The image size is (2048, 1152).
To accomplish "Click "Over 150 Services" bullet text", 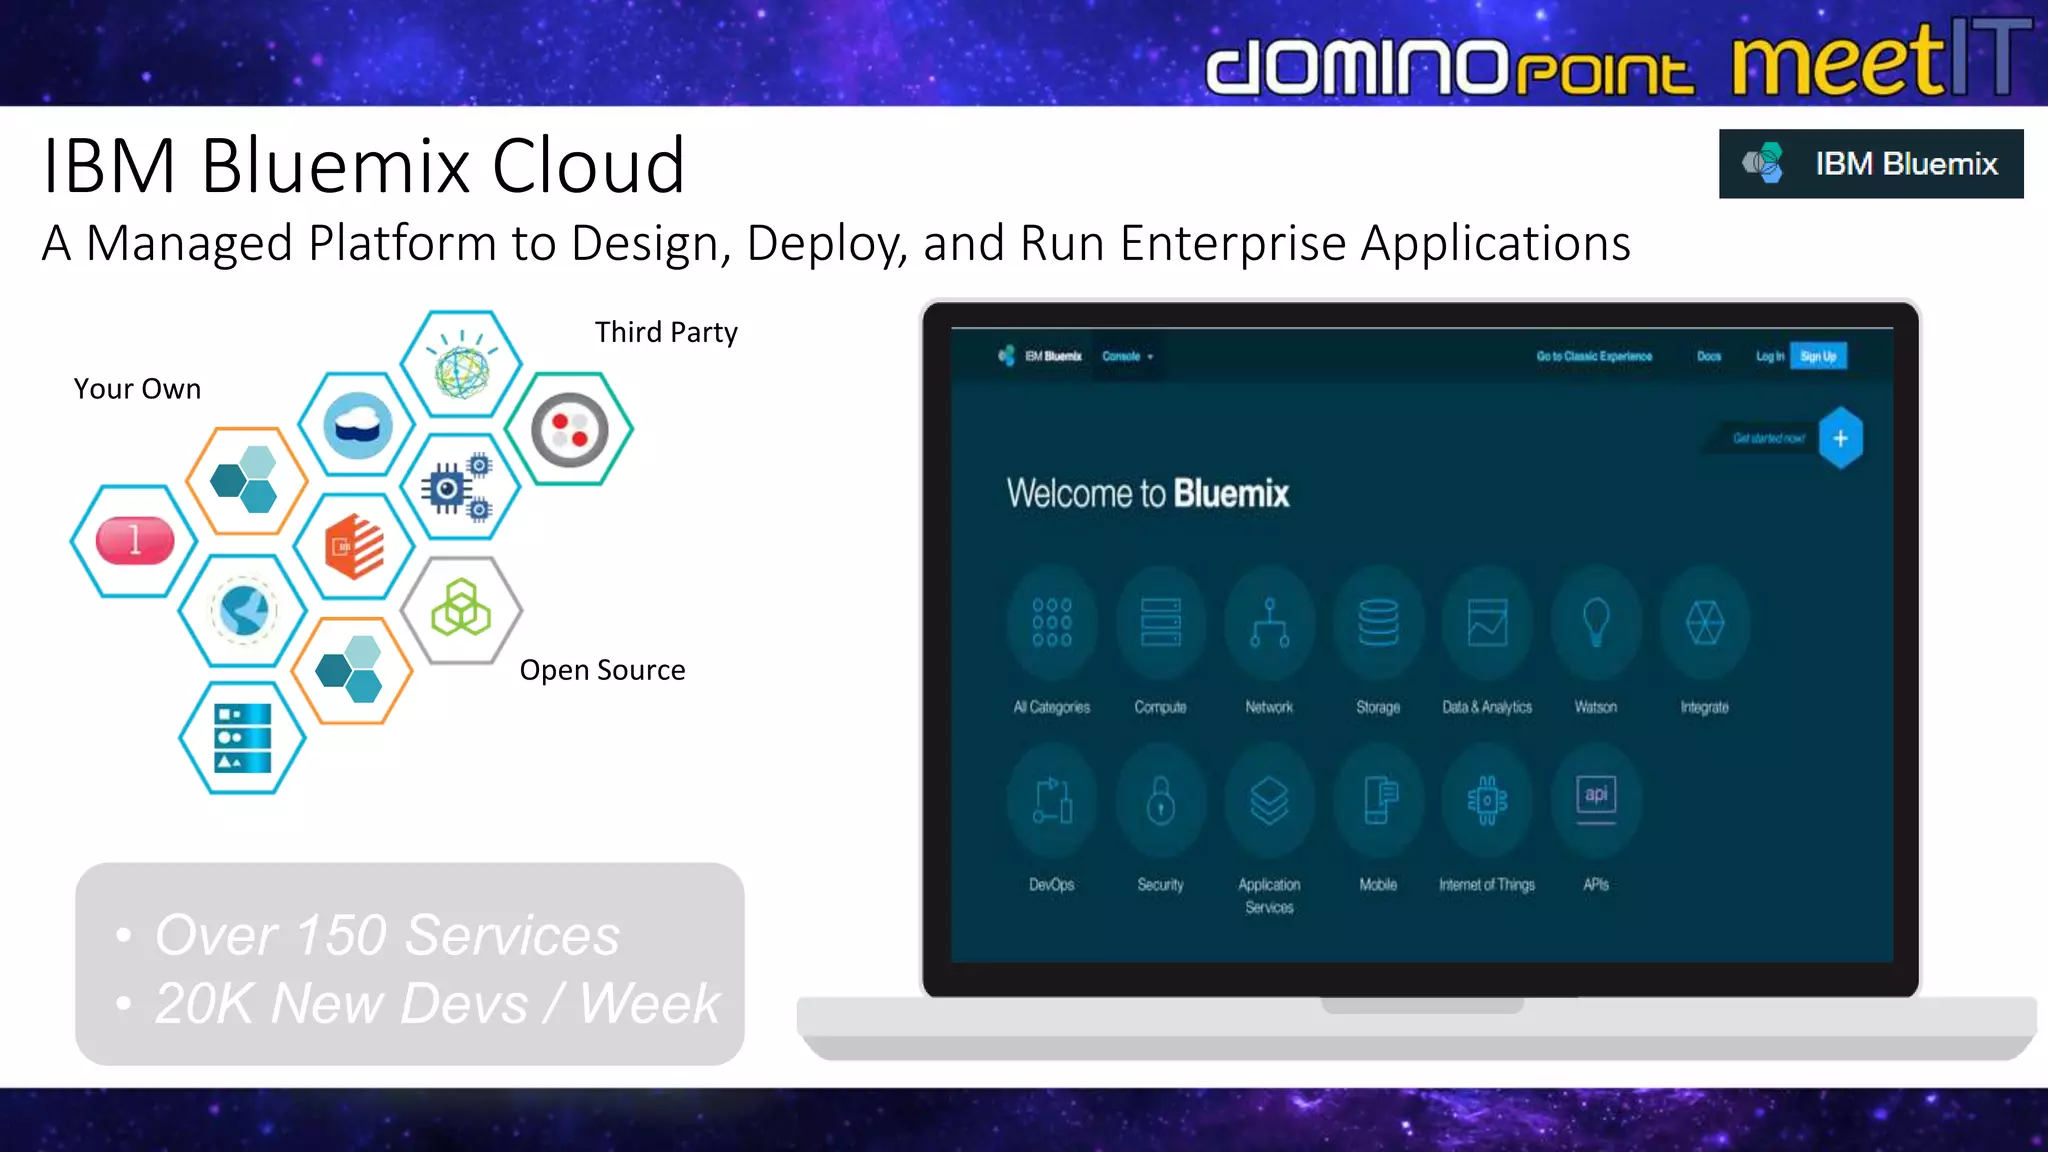I will click(387, 935).
